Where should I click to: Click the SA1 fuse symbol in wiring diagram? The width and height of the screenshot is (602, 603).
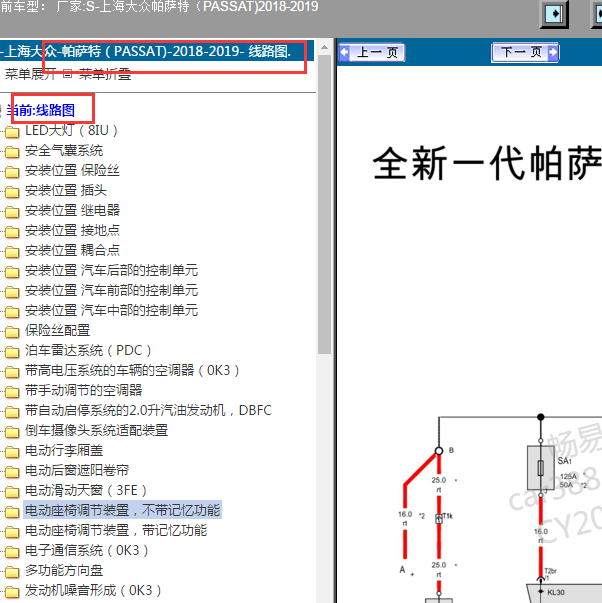click(540, 468)
